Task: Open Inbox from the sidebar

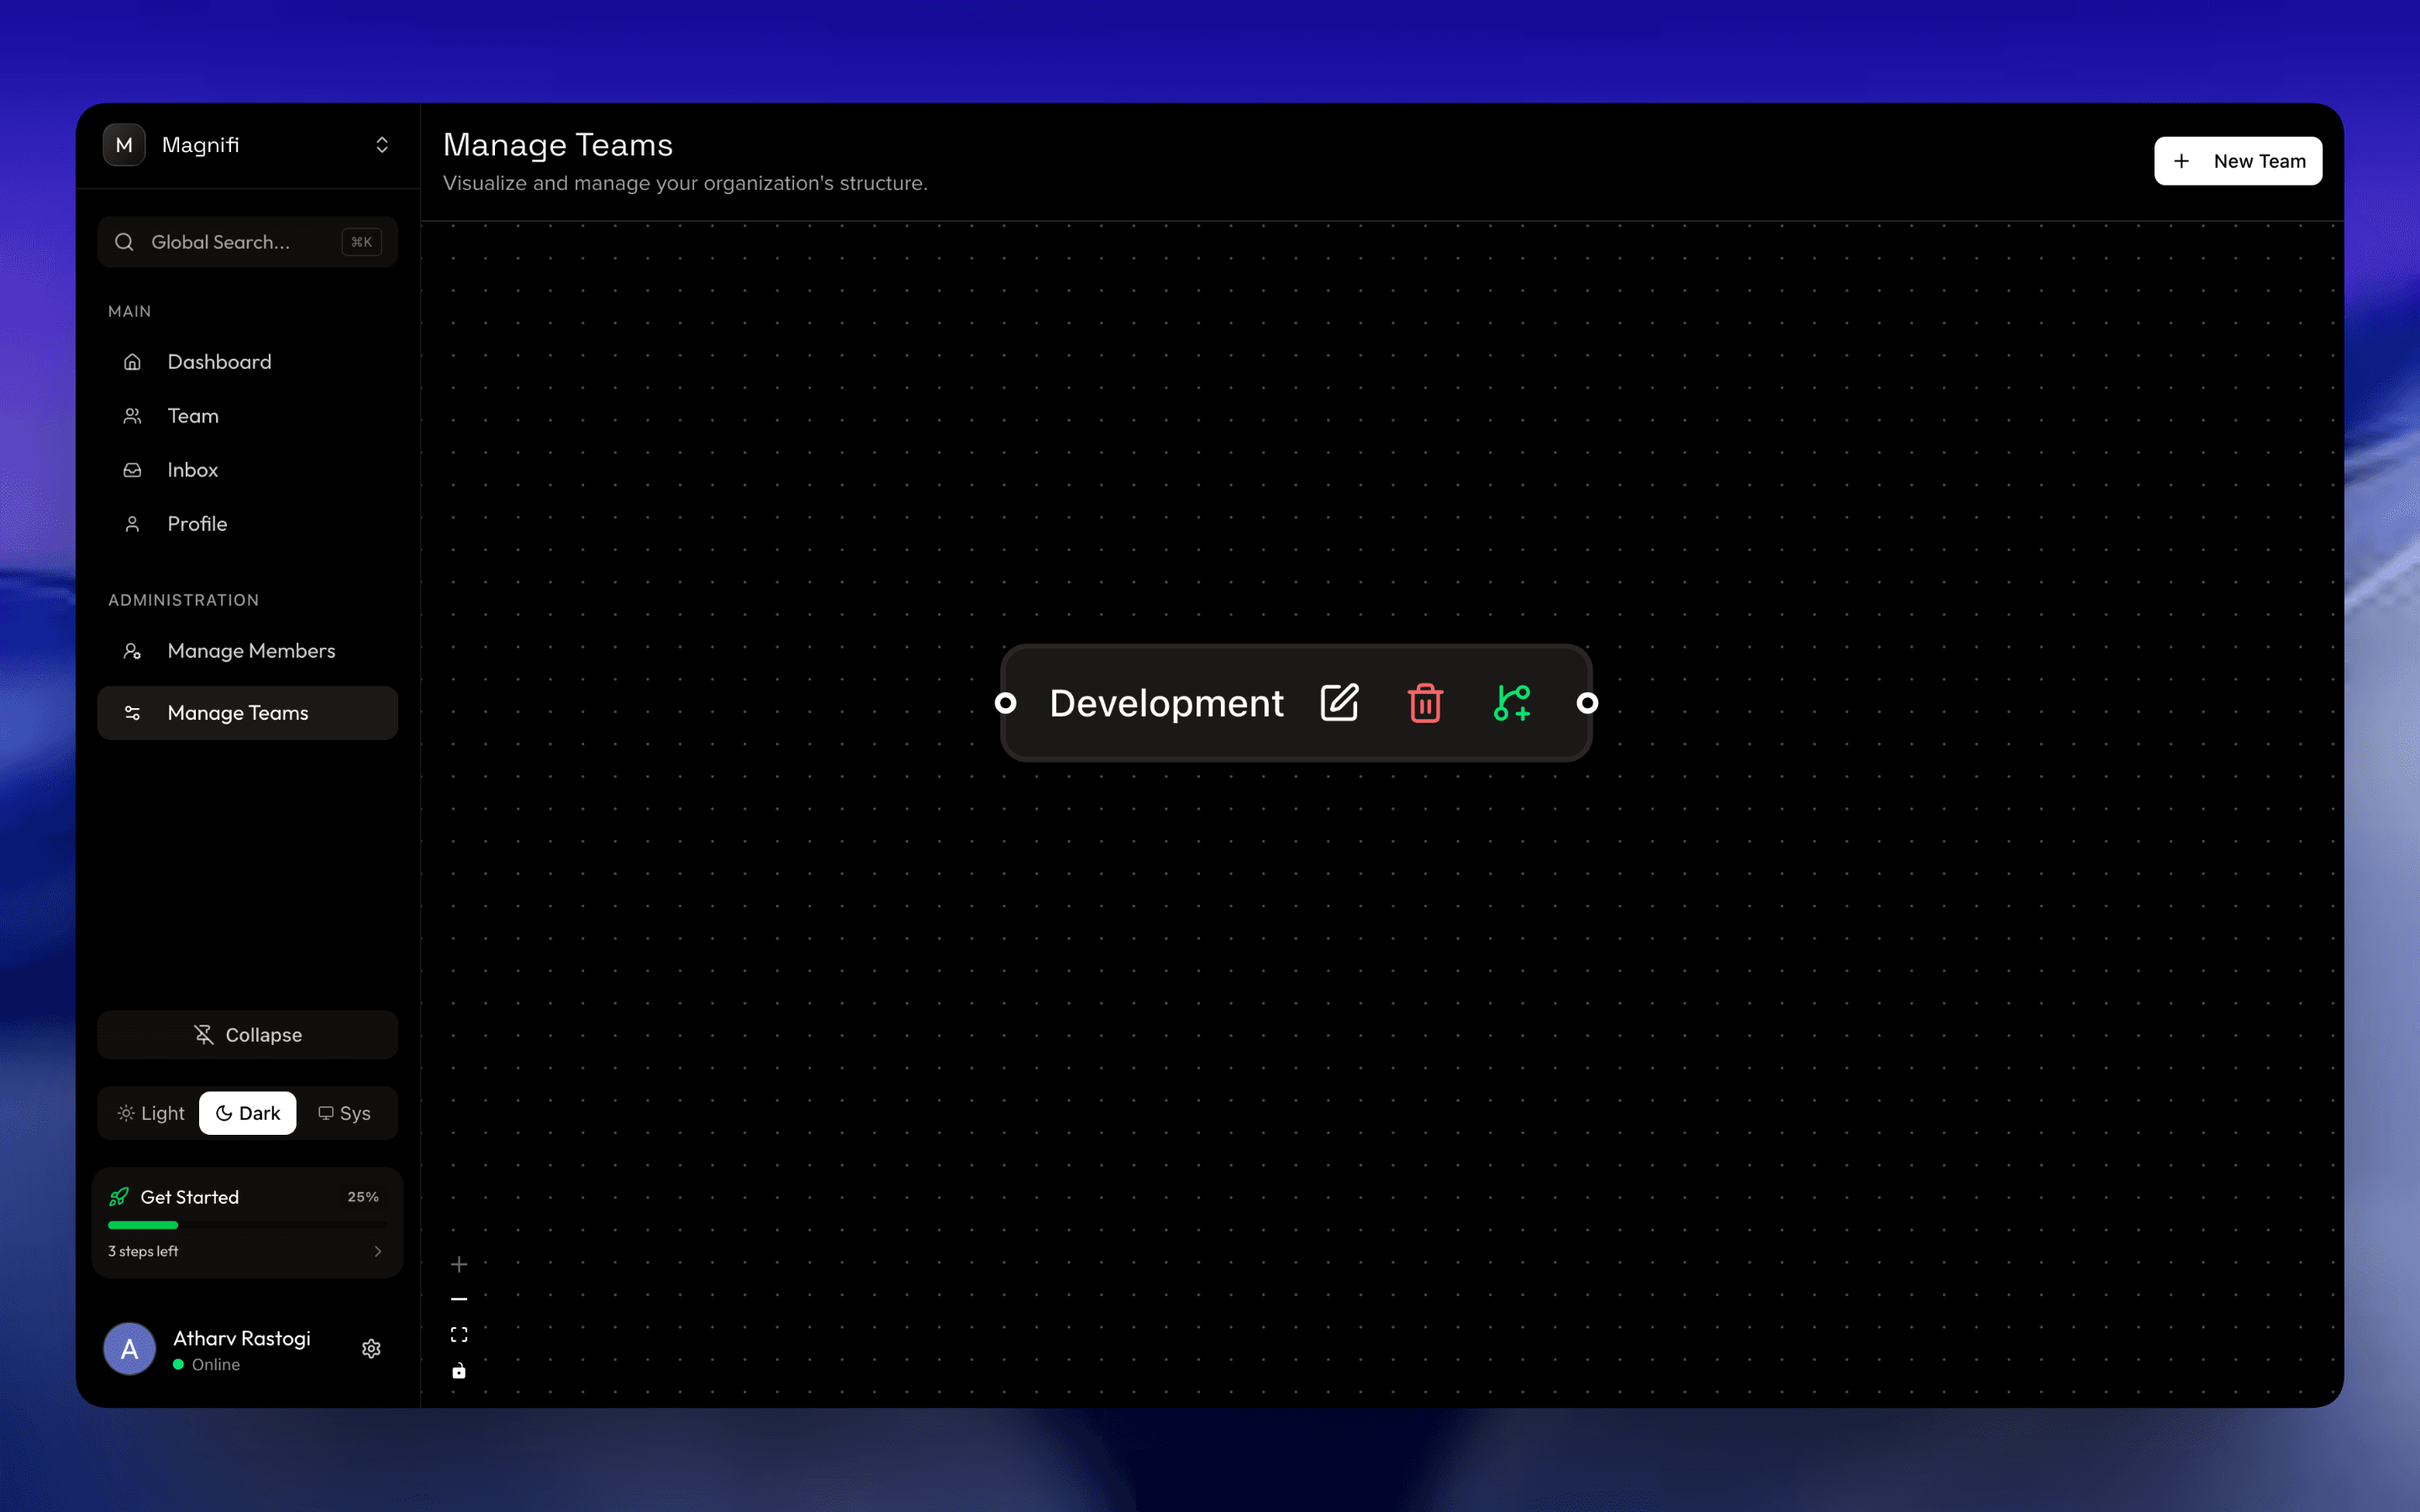Action: pyautogui.click(x=248, y=470)
